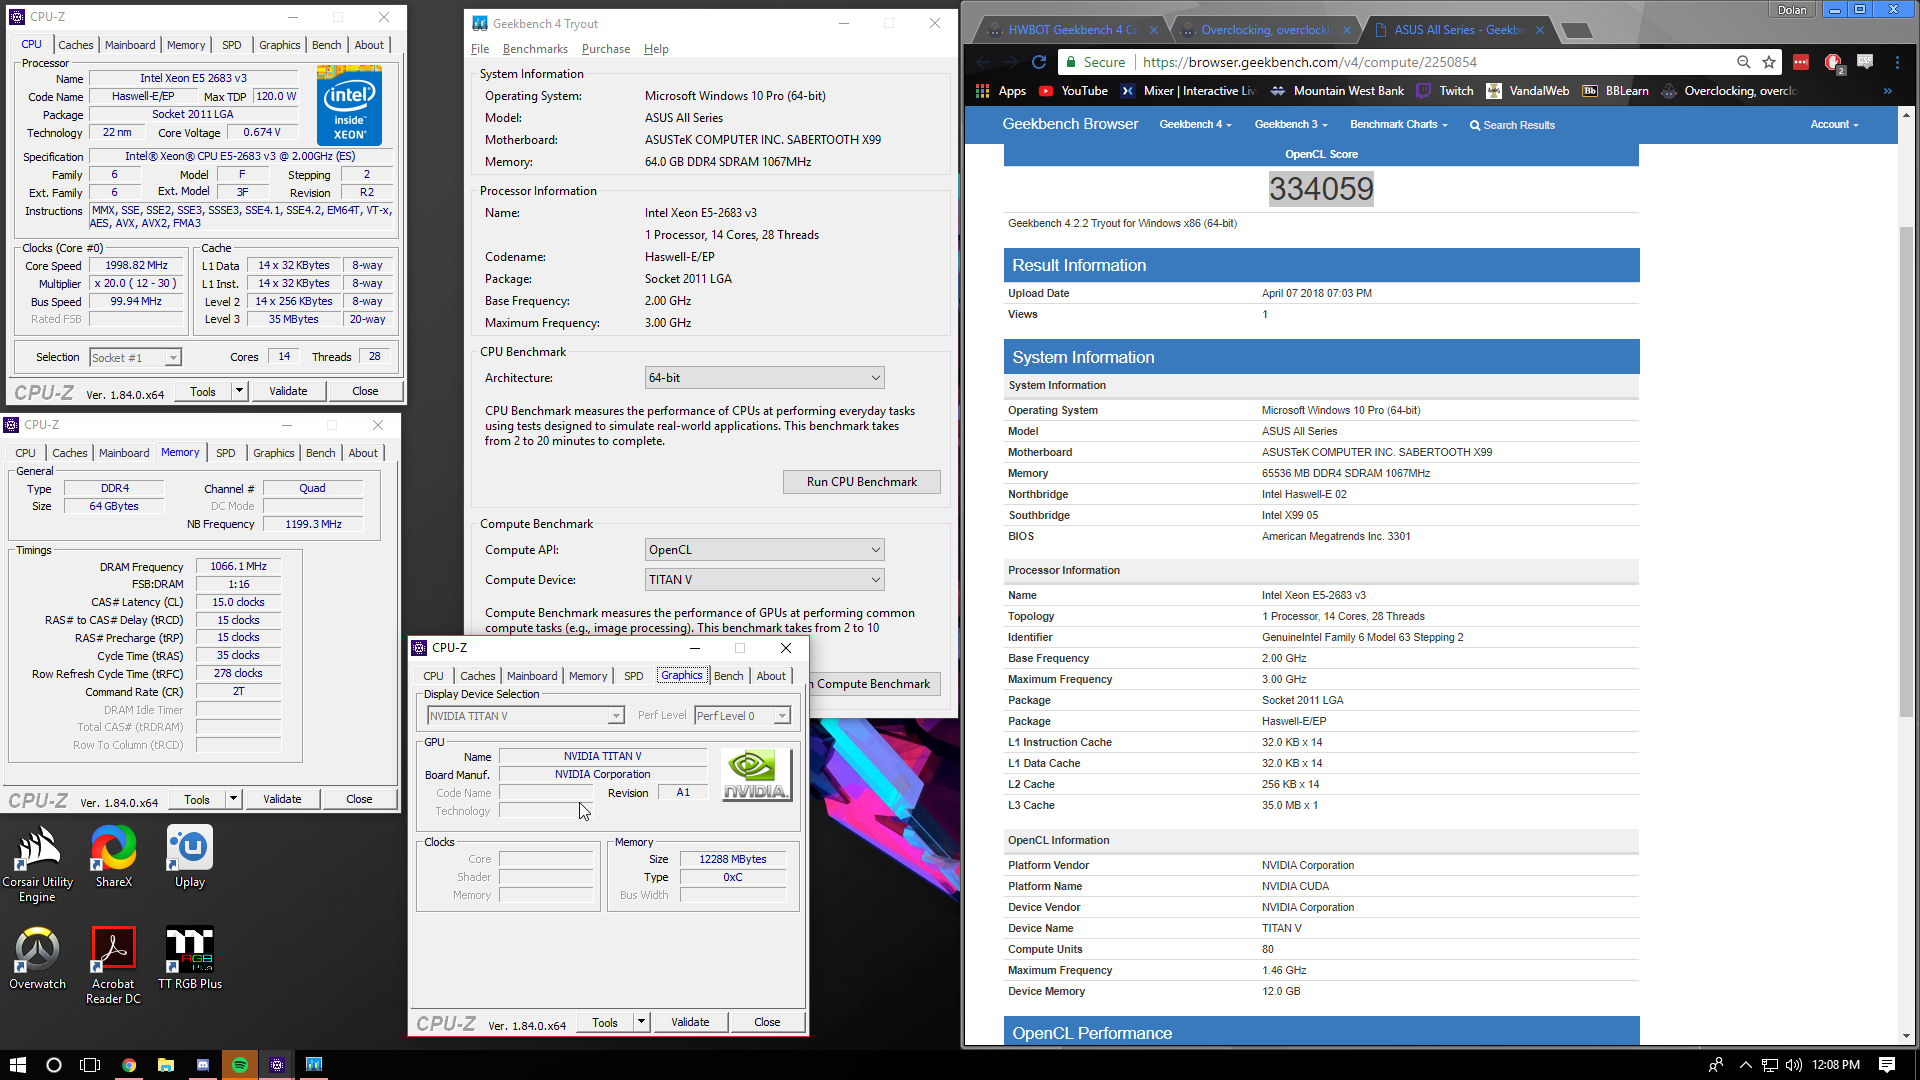
Task: Open the Geekbench Benchmarks menu
Action: point(535,49)
